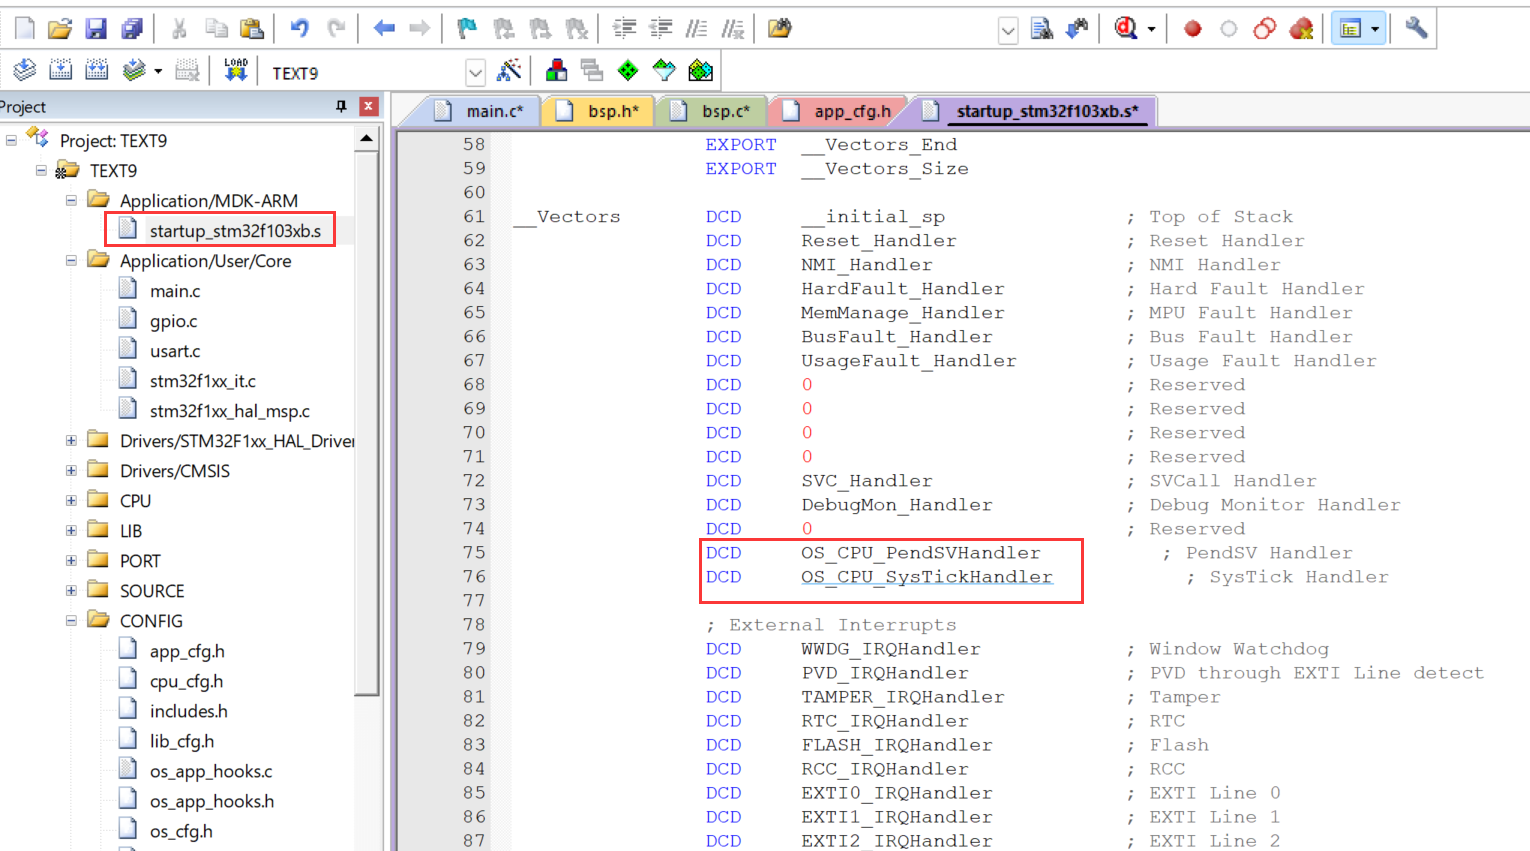Launch the Pack Installer
The height and width of the screenshot is (851, 1530).
point(701,70)
